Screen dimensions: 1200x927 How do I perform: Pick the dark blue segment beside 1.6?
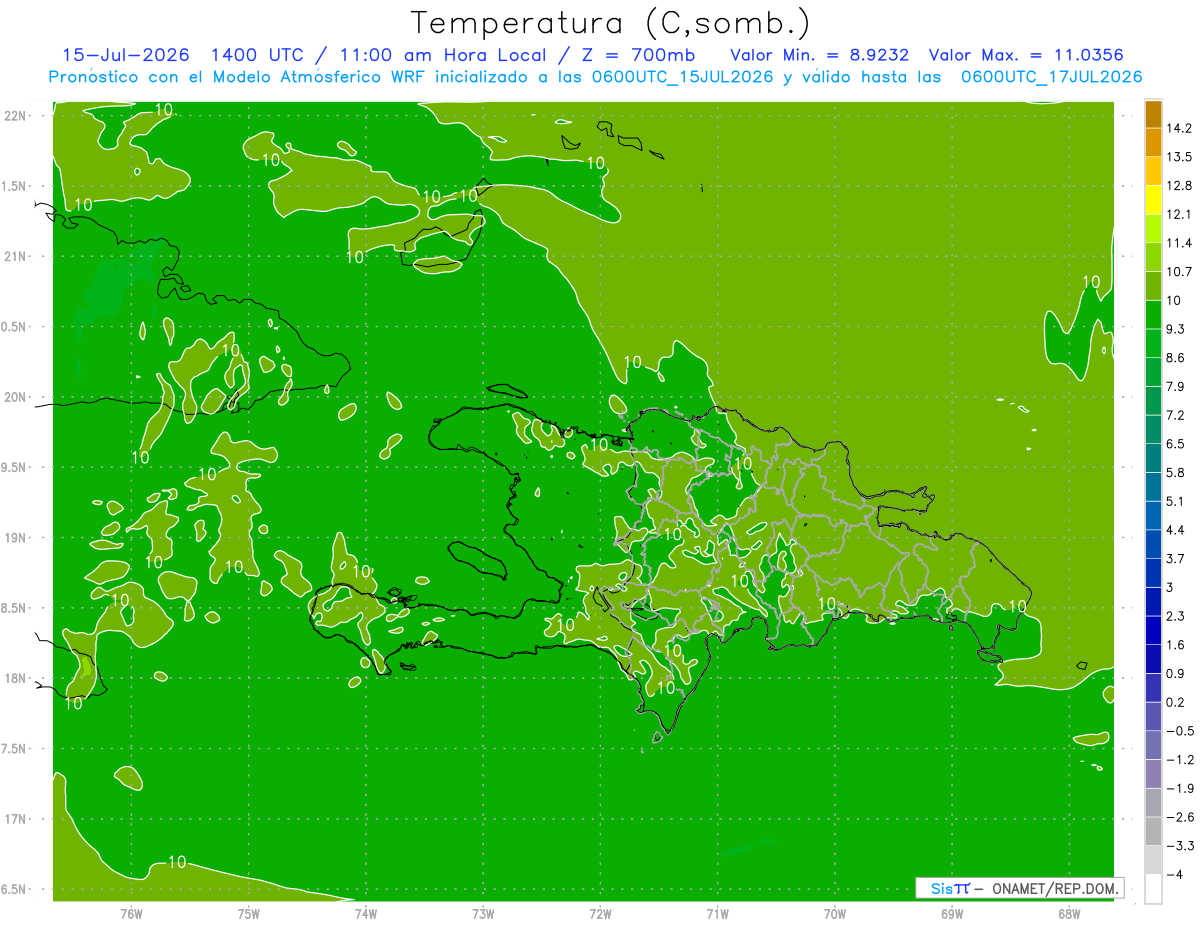click(x=1153, y=631)
